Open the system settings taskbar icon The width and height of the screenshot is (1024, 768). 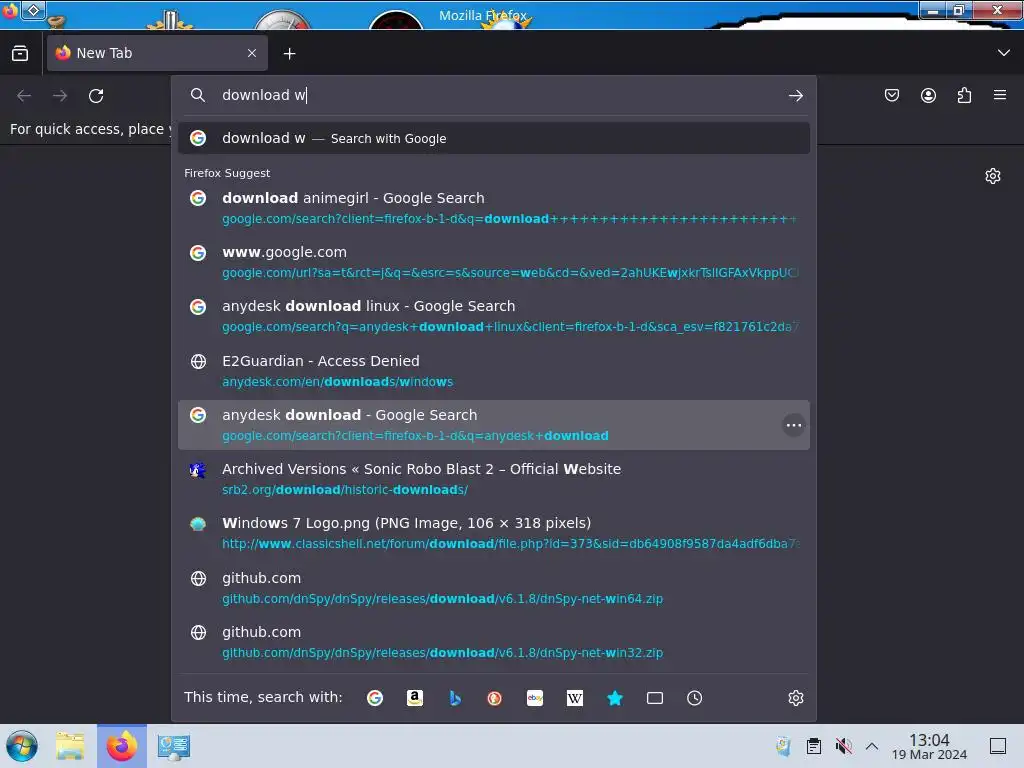[174, 746]
